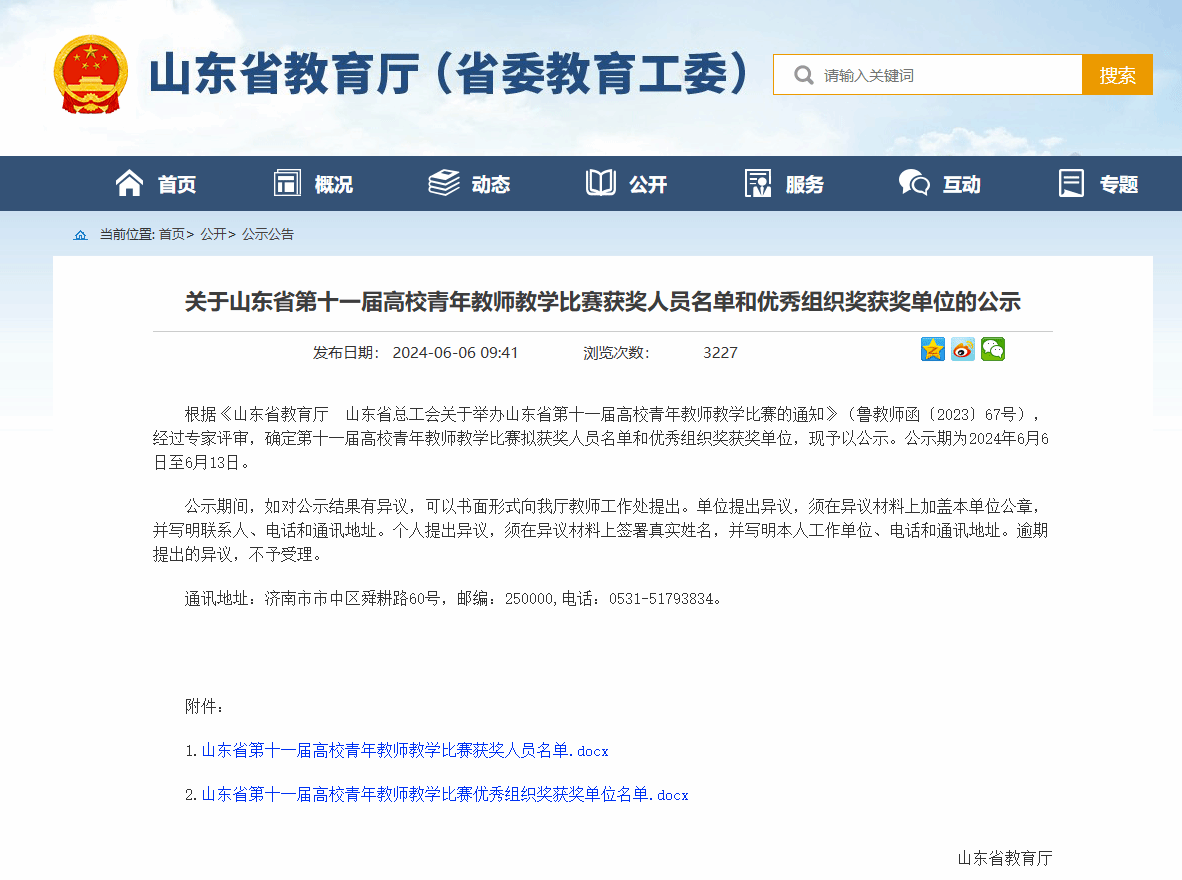Click the article headline about 第十一届高校青年教师教学比赛
This screenshot has height=880, width=1182.
(602, 302)
